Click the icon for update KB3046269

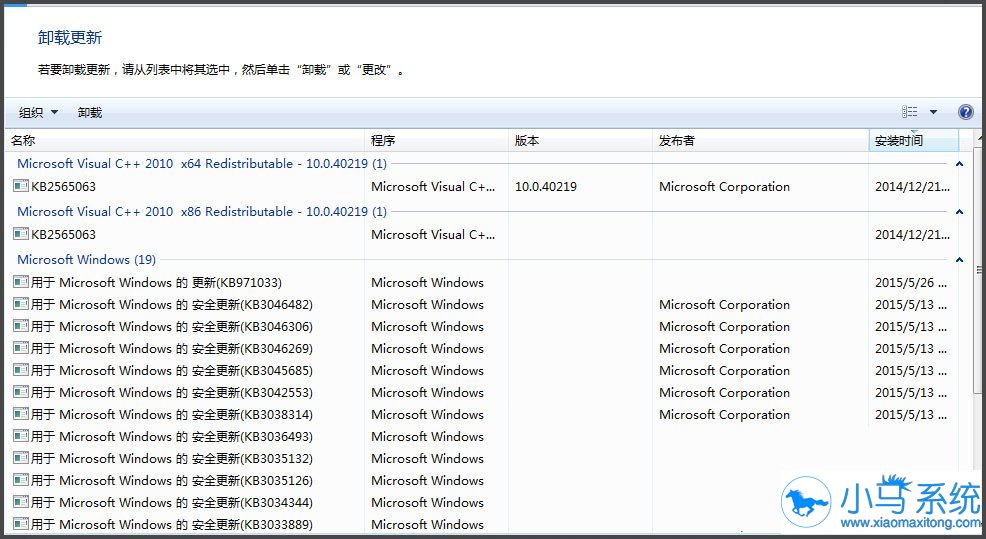tap(21, 348)
